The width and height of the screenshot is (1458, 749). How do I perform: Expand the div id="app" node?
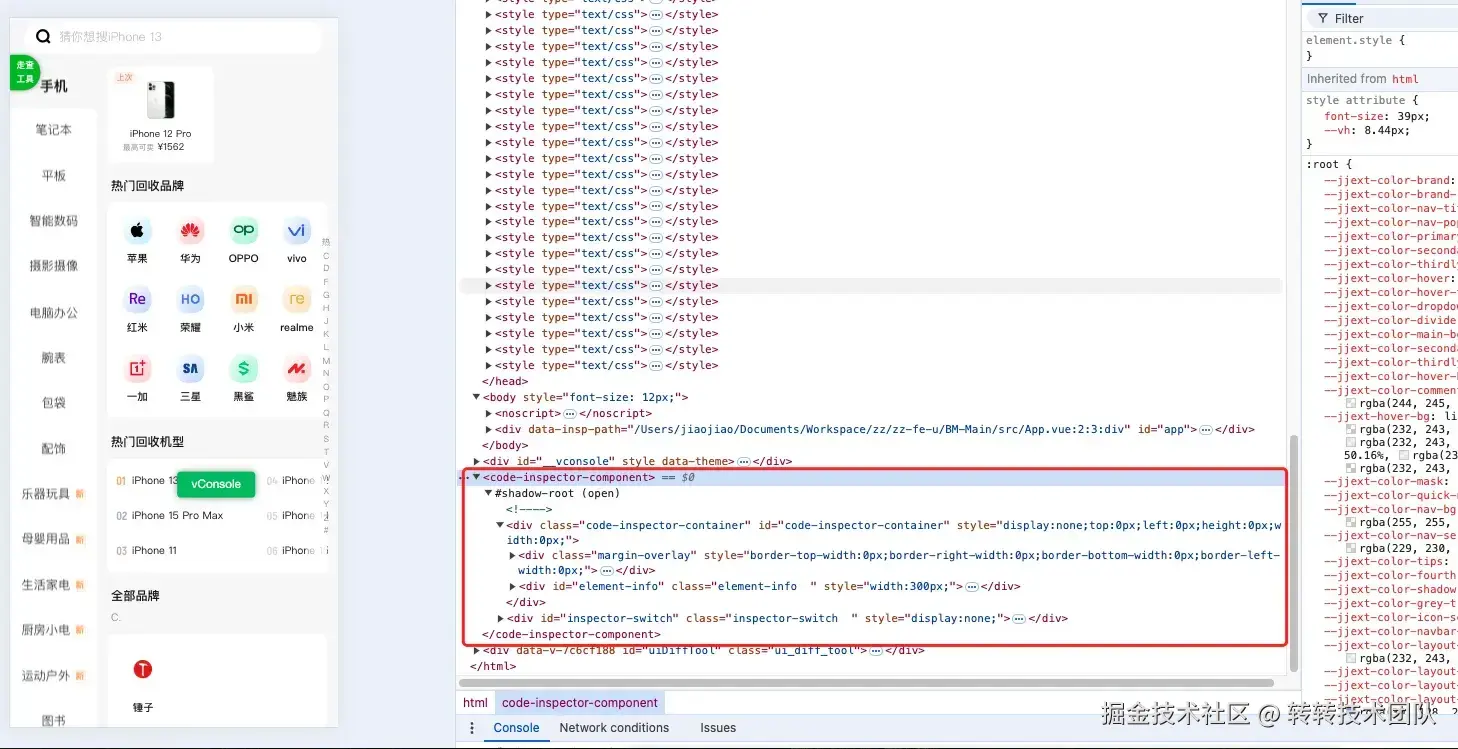[488, 429]
